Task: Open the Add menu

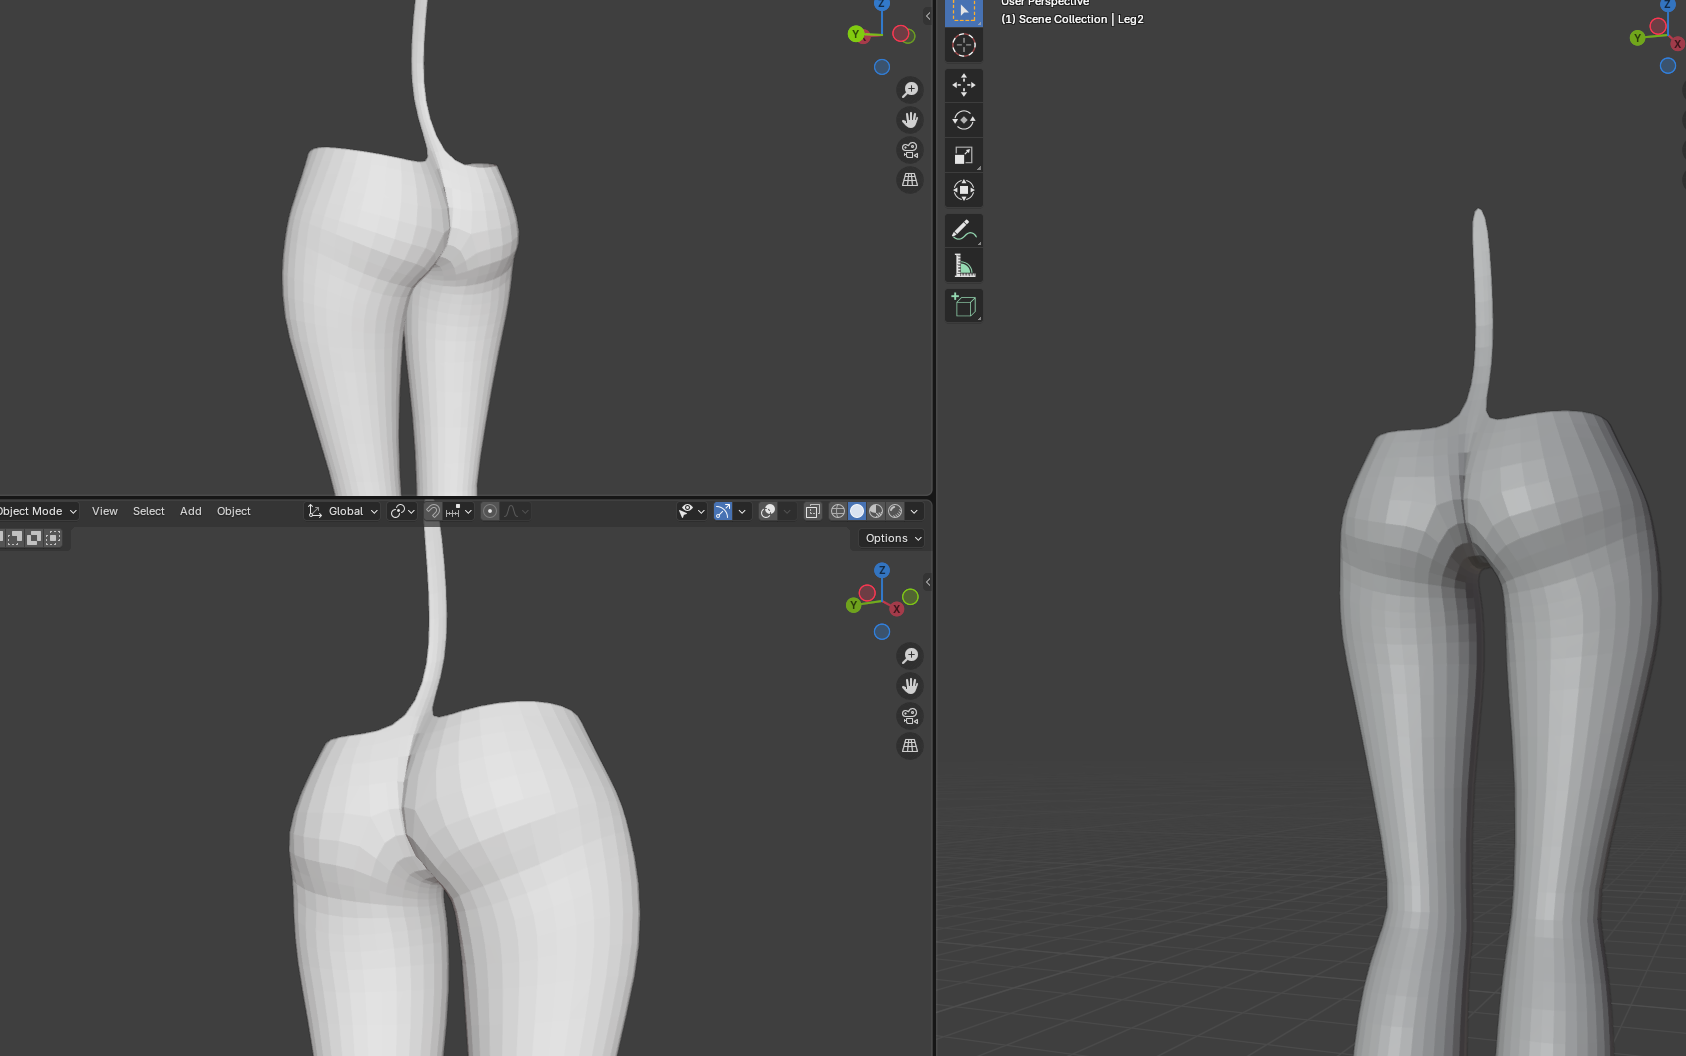Action: [191, 511]
